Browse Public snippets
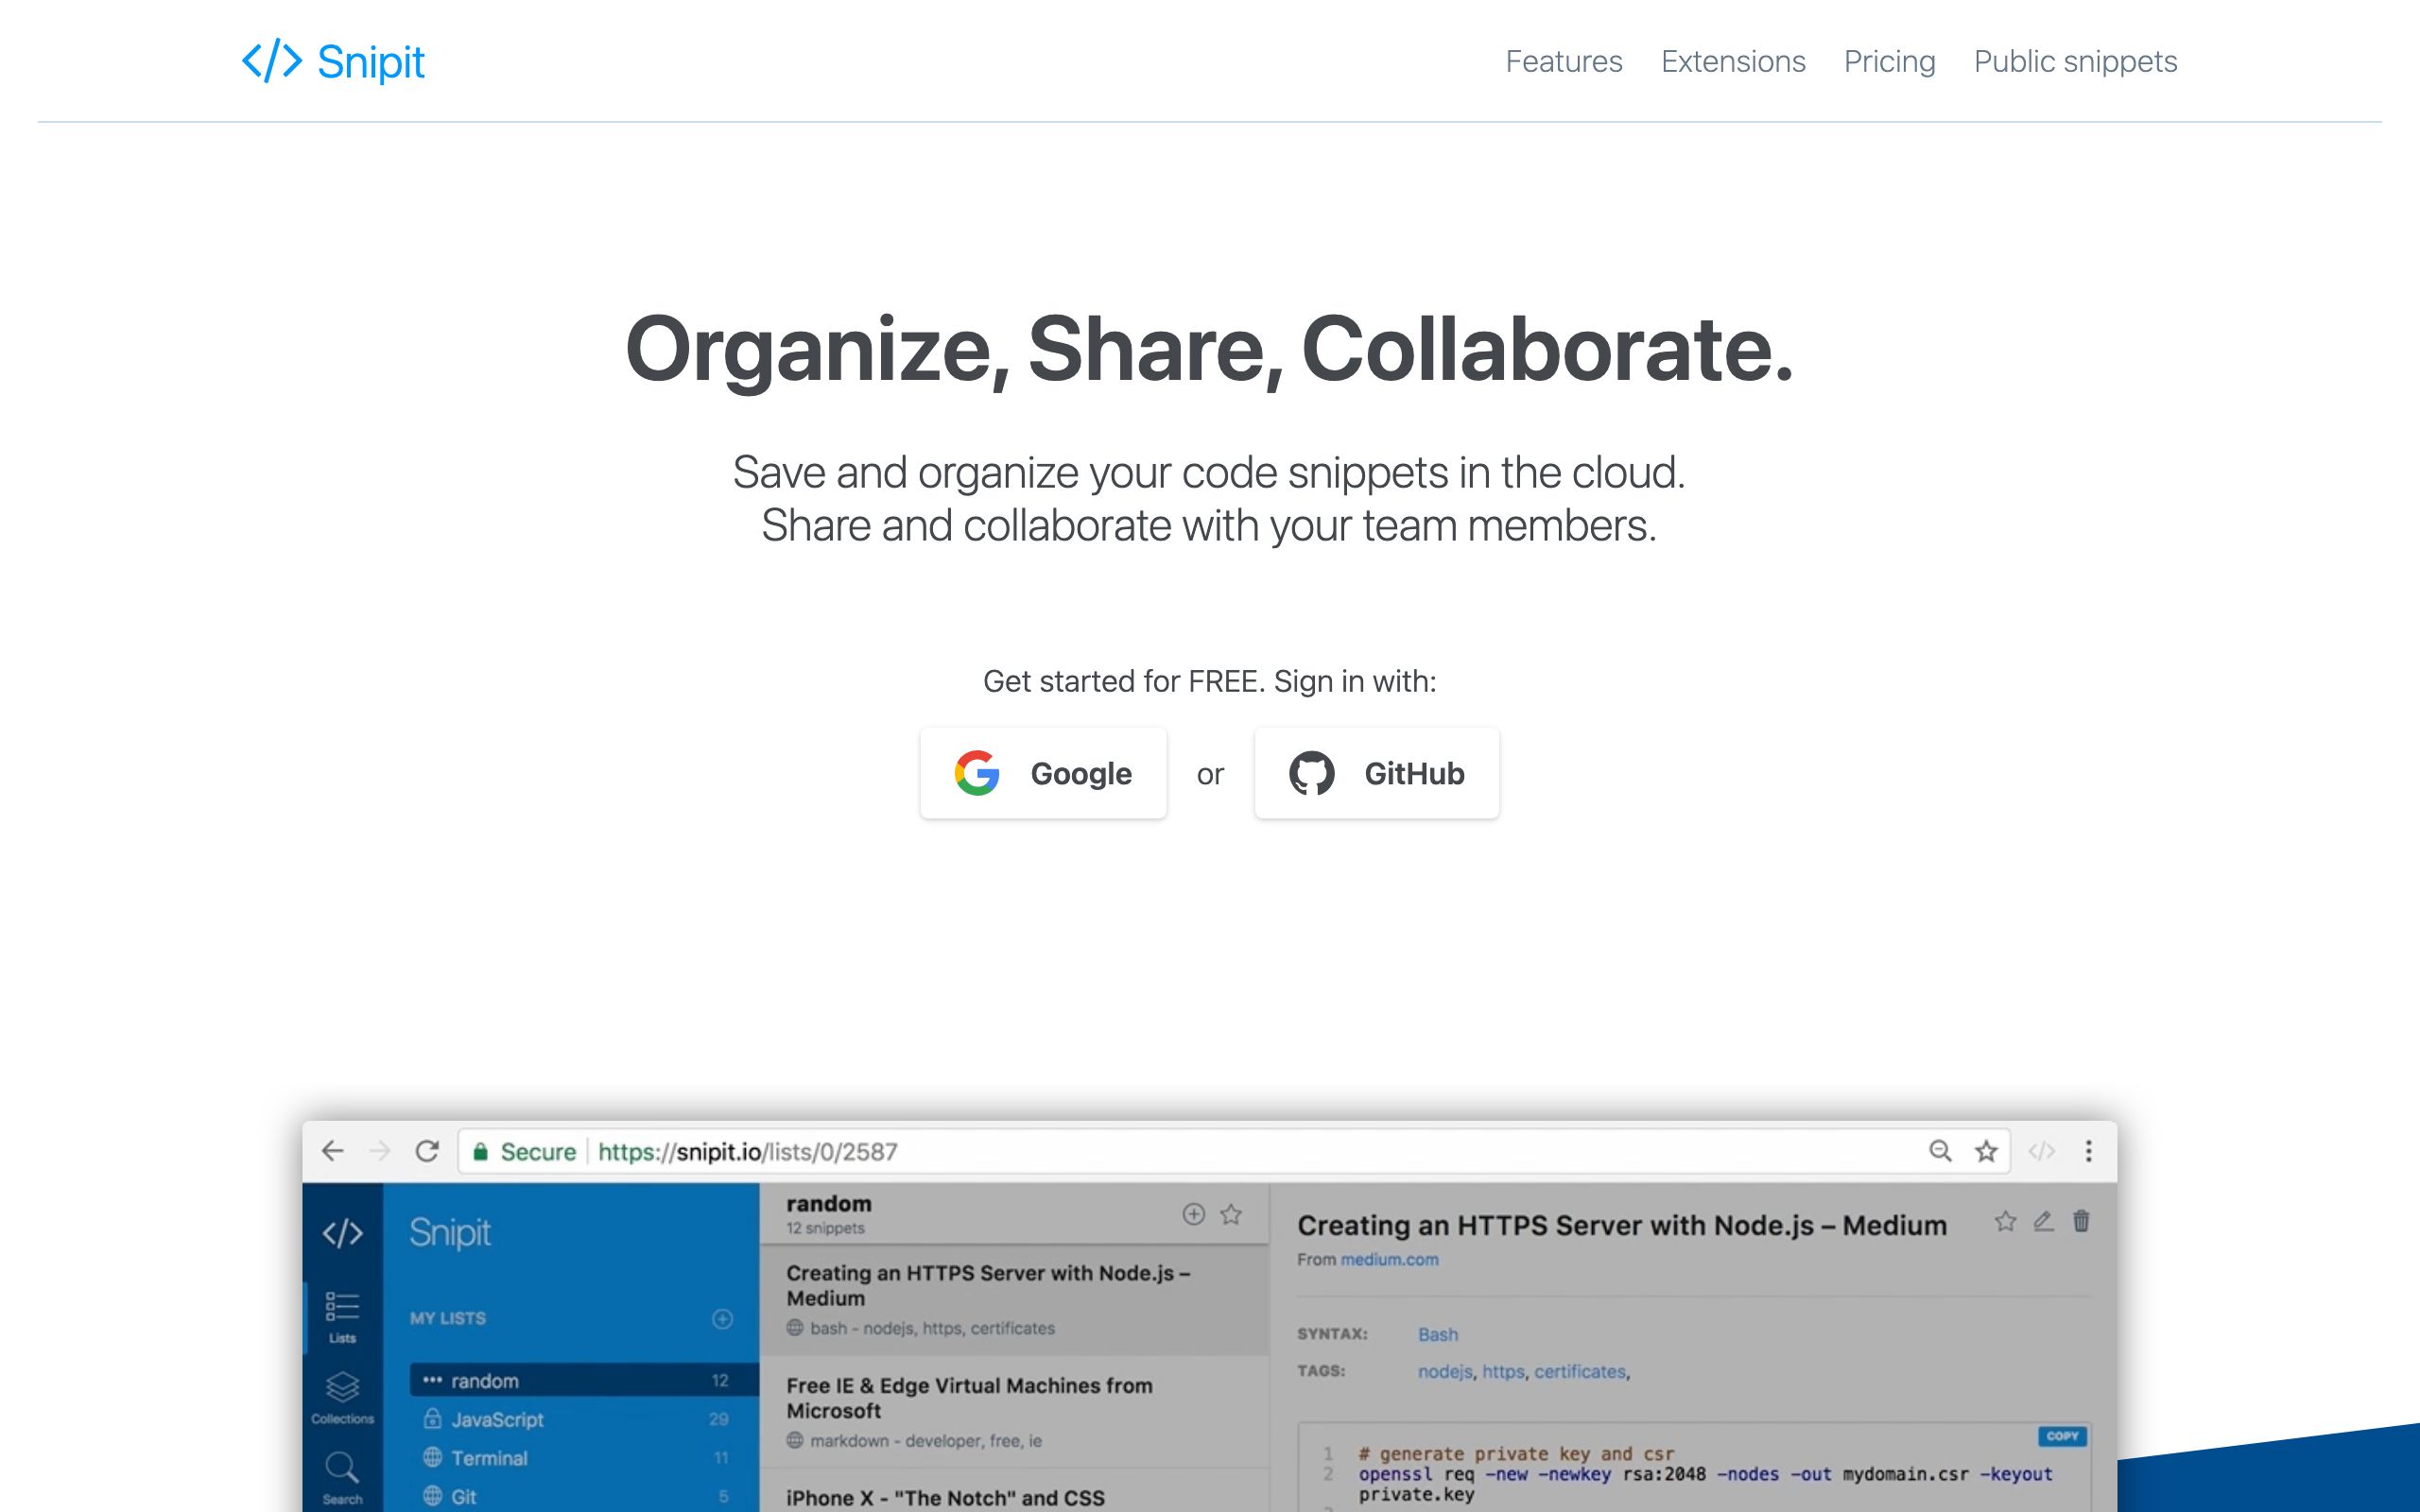This screenshot has width=2420, height=1512. click(2075, 61)
